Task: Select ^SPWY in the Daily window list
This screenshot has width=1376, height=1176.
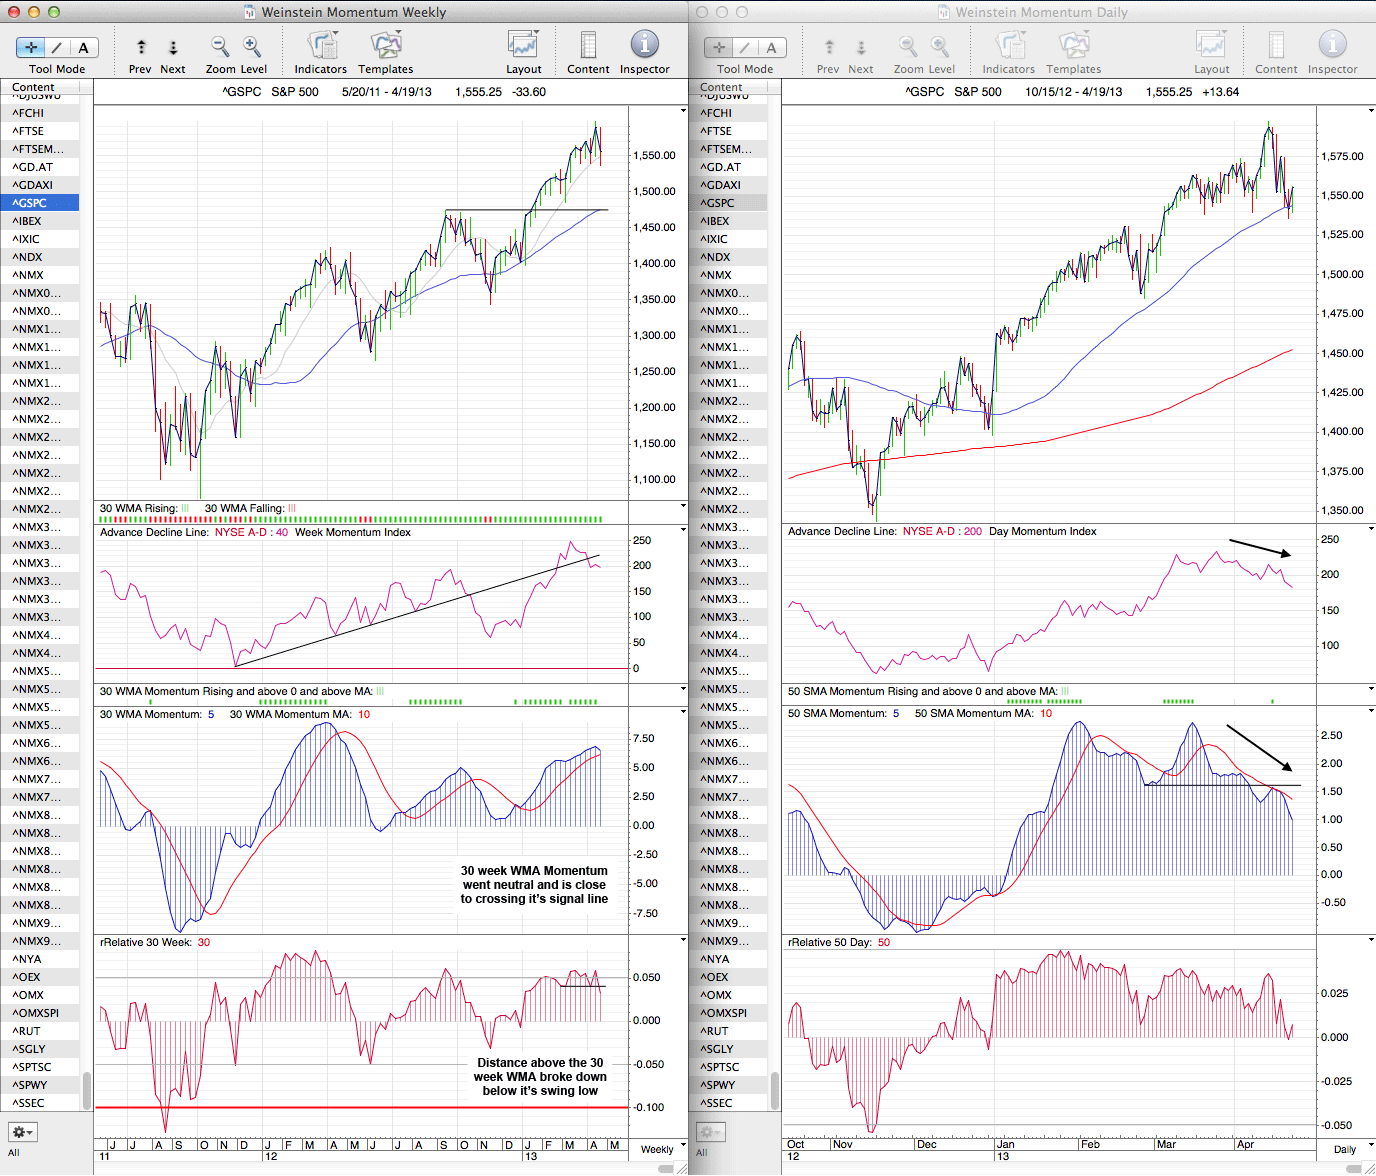Action: 728,1085
